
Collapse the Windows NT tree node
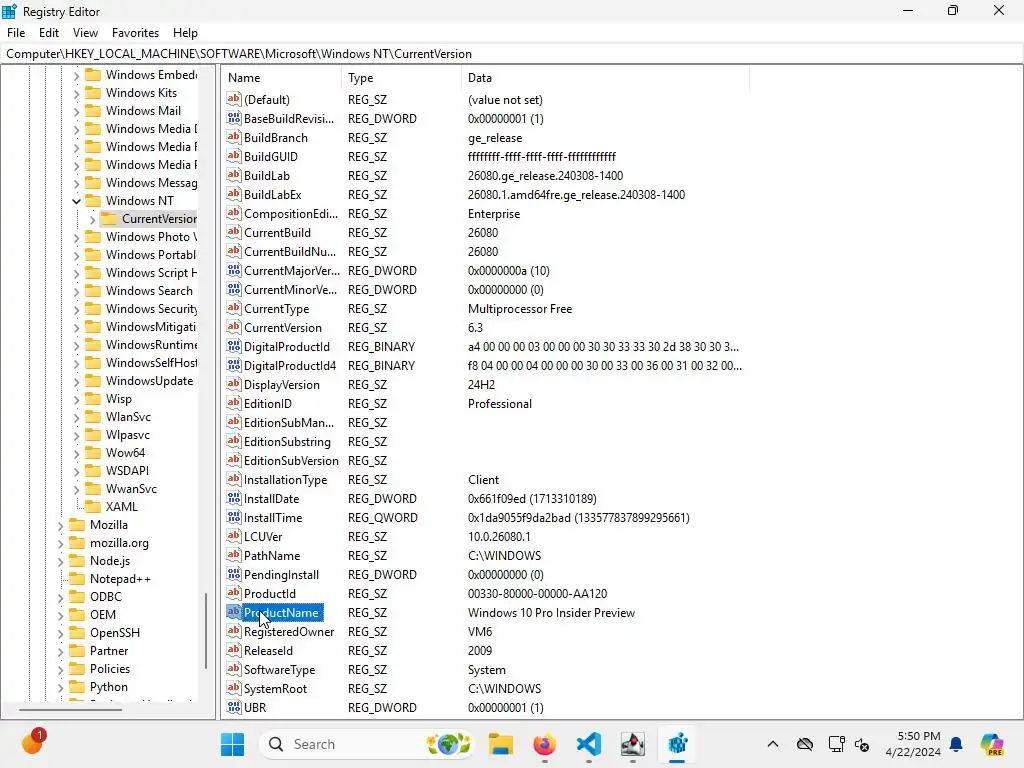point(76,201)
